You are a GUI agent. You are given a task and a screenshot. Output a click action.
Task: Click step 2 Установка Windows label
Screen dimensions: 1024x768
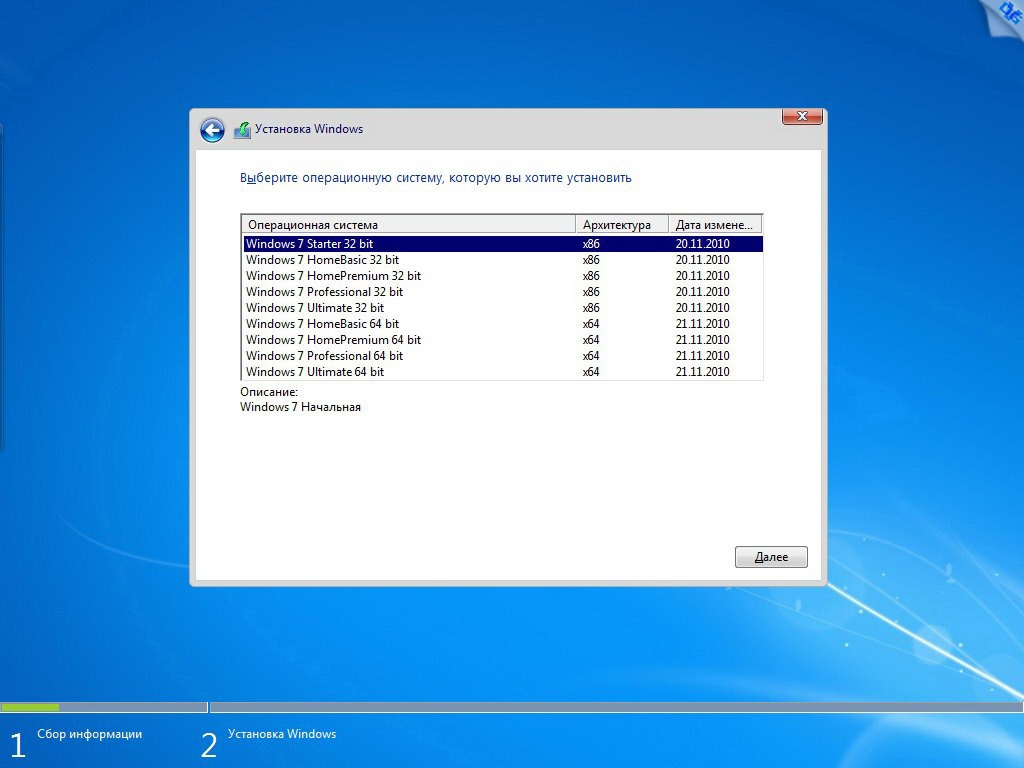[x=282, y=734]
